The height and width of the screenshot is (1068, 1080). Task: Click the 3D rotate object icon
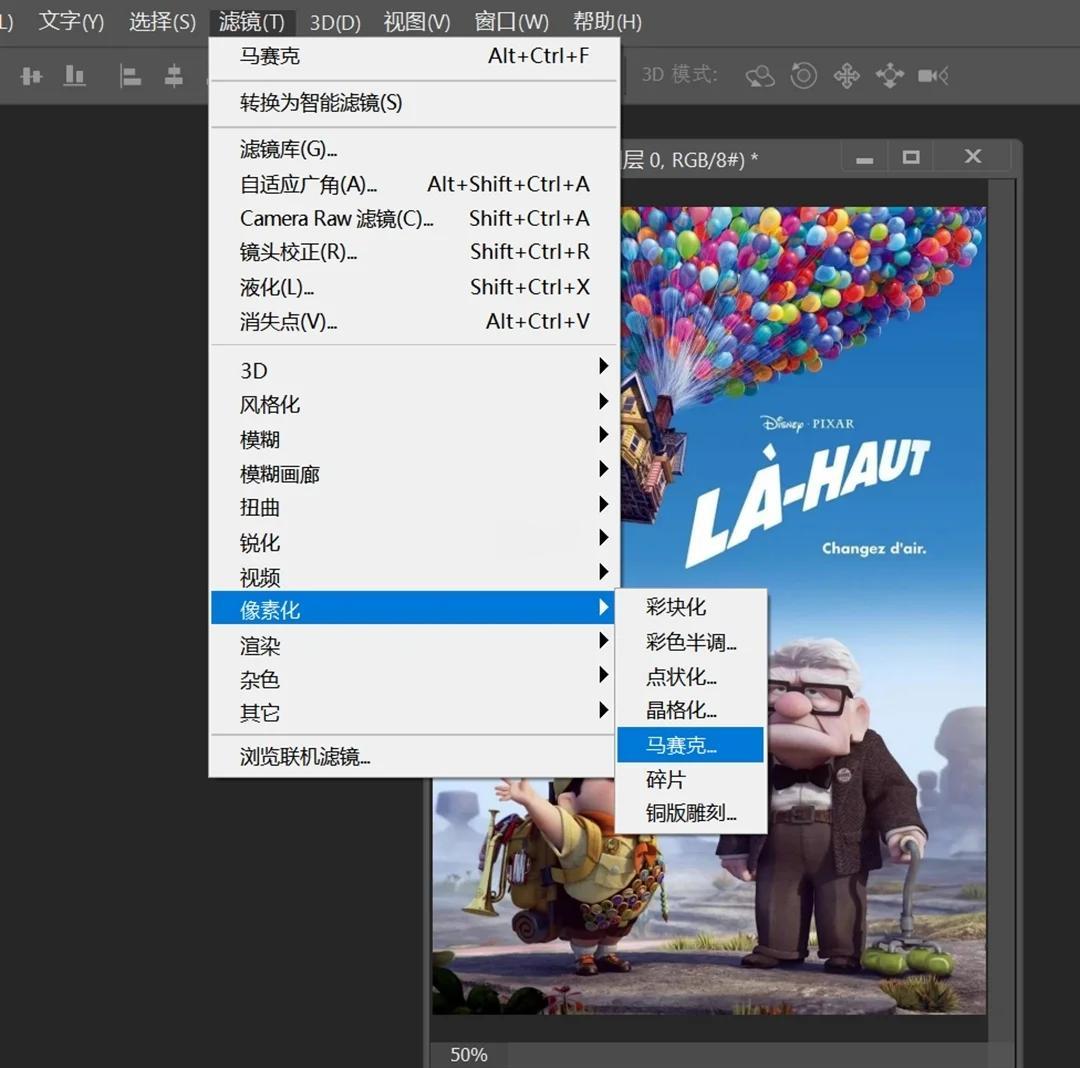pyautogui.click(x=760, y=76)
